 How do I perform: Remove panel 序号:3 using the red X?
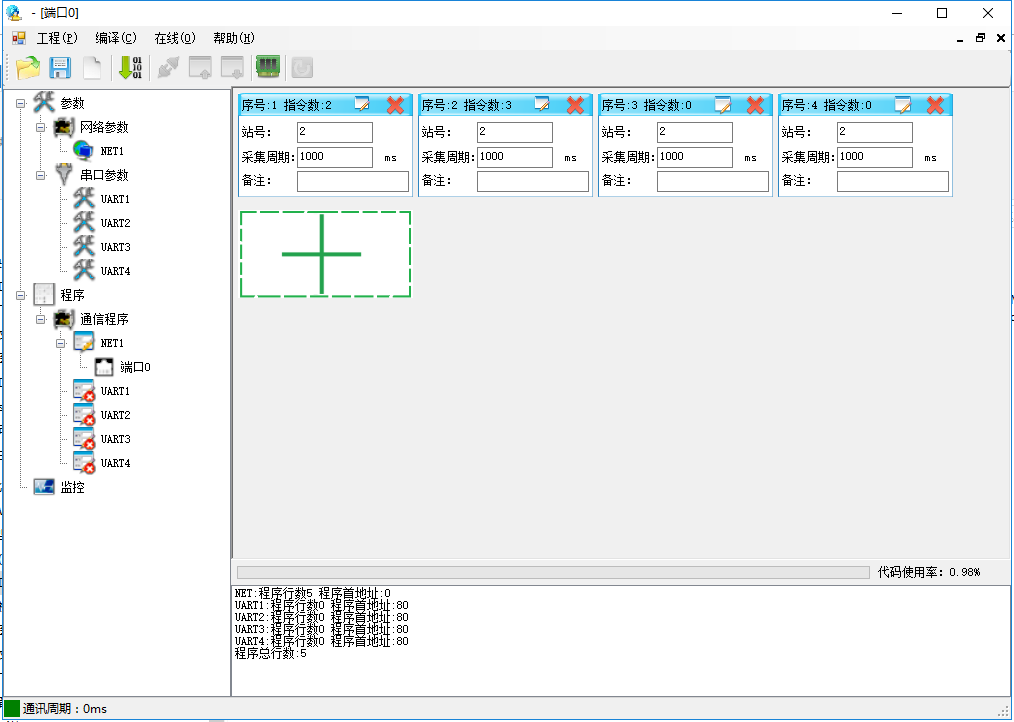(755, 105)
